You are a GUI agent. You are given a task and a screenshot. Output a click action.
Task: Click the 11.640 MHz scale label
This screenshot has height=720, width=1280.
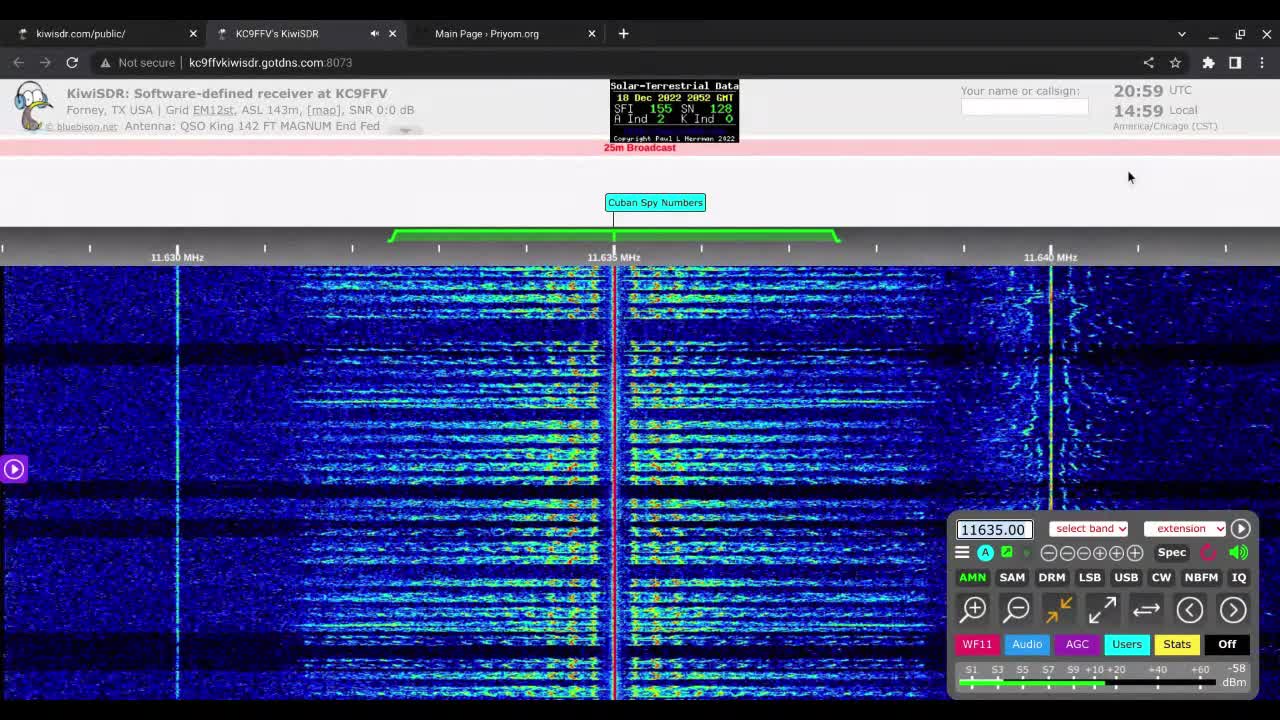pyautogui.click(x=1050, y=257)
